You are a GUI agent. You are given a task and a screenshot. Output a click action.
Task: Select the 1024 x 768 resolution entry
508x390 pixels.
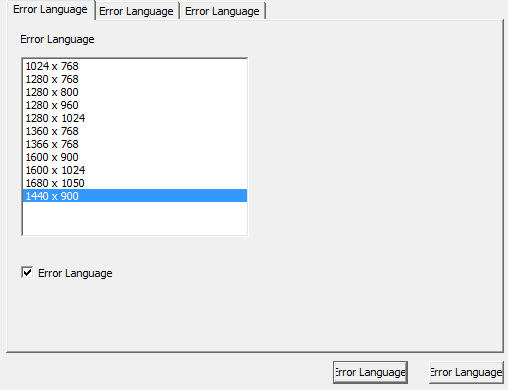135,66
